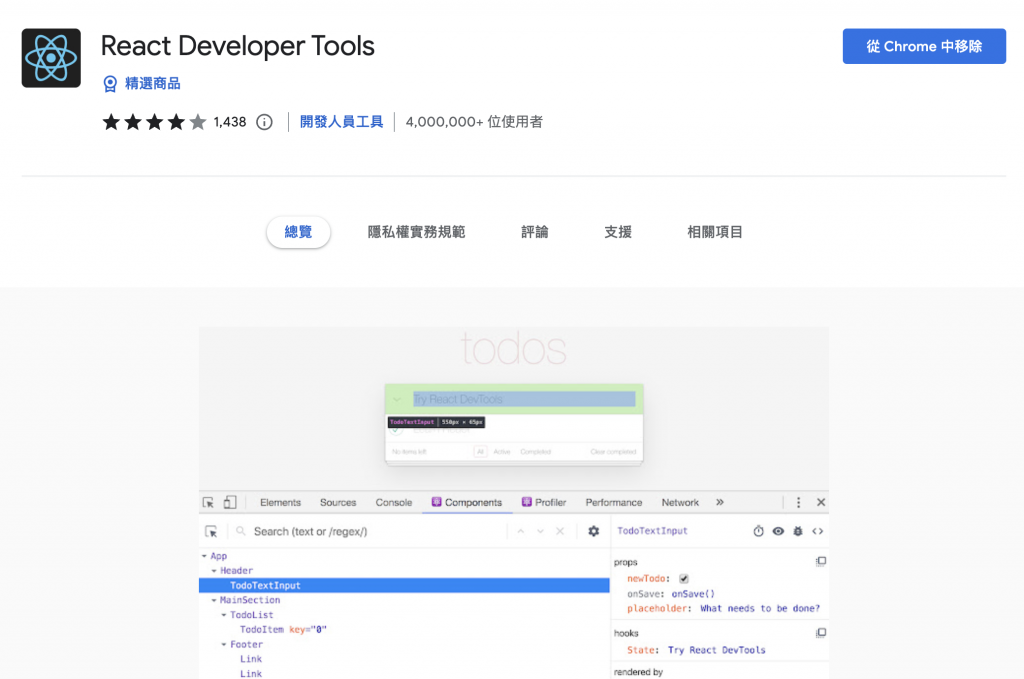
Task: Close the DevTools panel with X
Action: [x=821, y=502]
